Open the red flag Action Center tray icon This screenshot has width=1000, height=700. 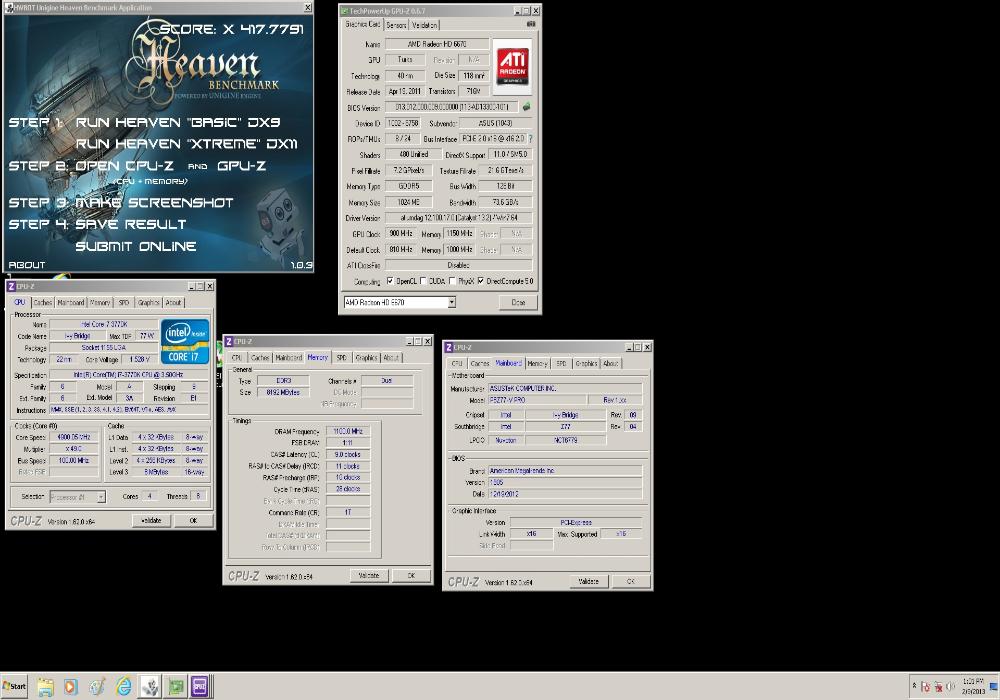[x=925, y=687]
